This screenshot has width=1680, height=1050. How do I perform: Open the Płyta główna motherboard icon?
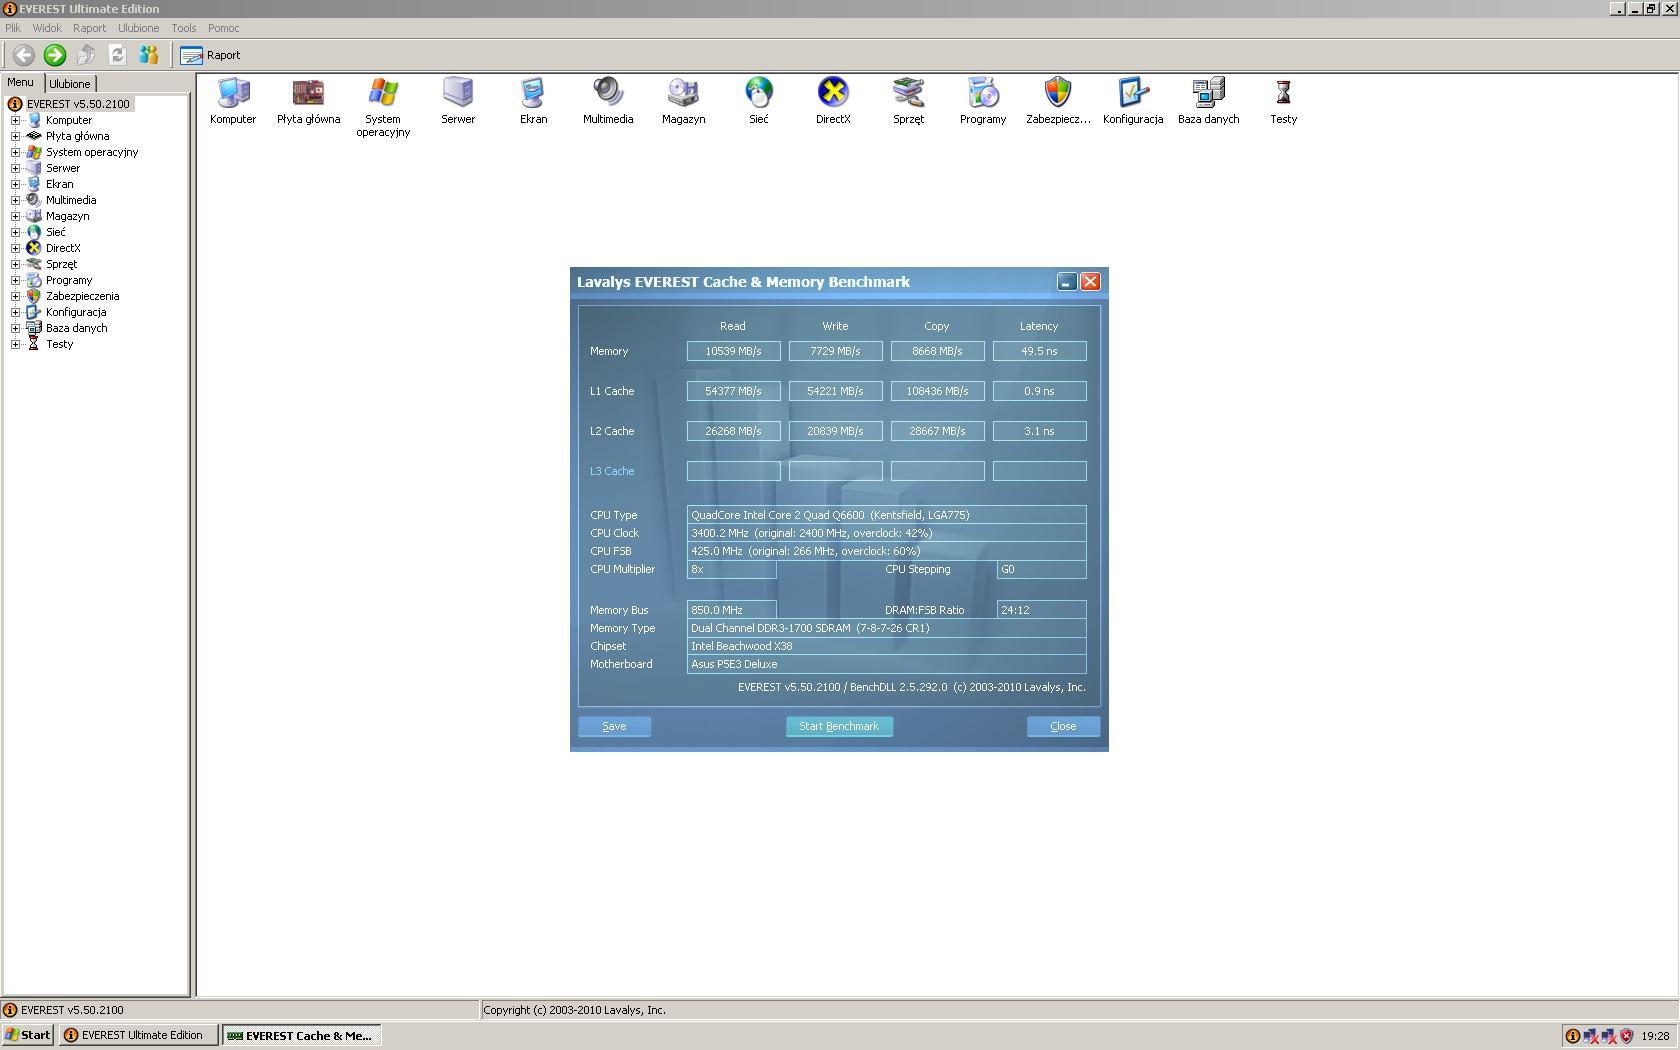(308, 93)
